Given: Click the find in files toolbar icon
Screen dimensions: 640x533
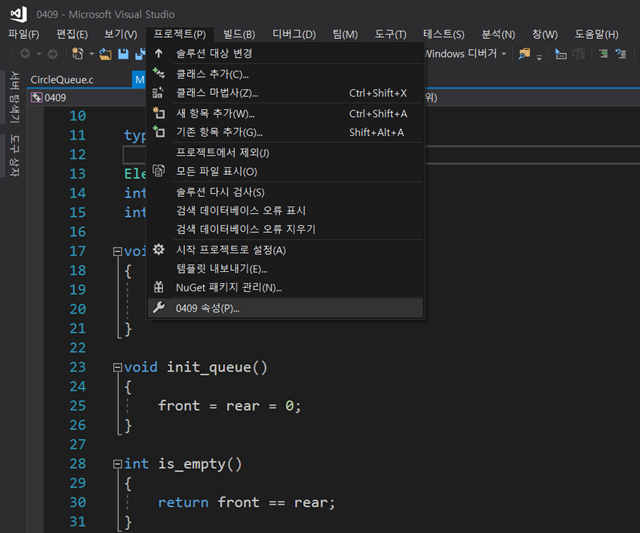Looking at the screenshot, I should [524, 53].
